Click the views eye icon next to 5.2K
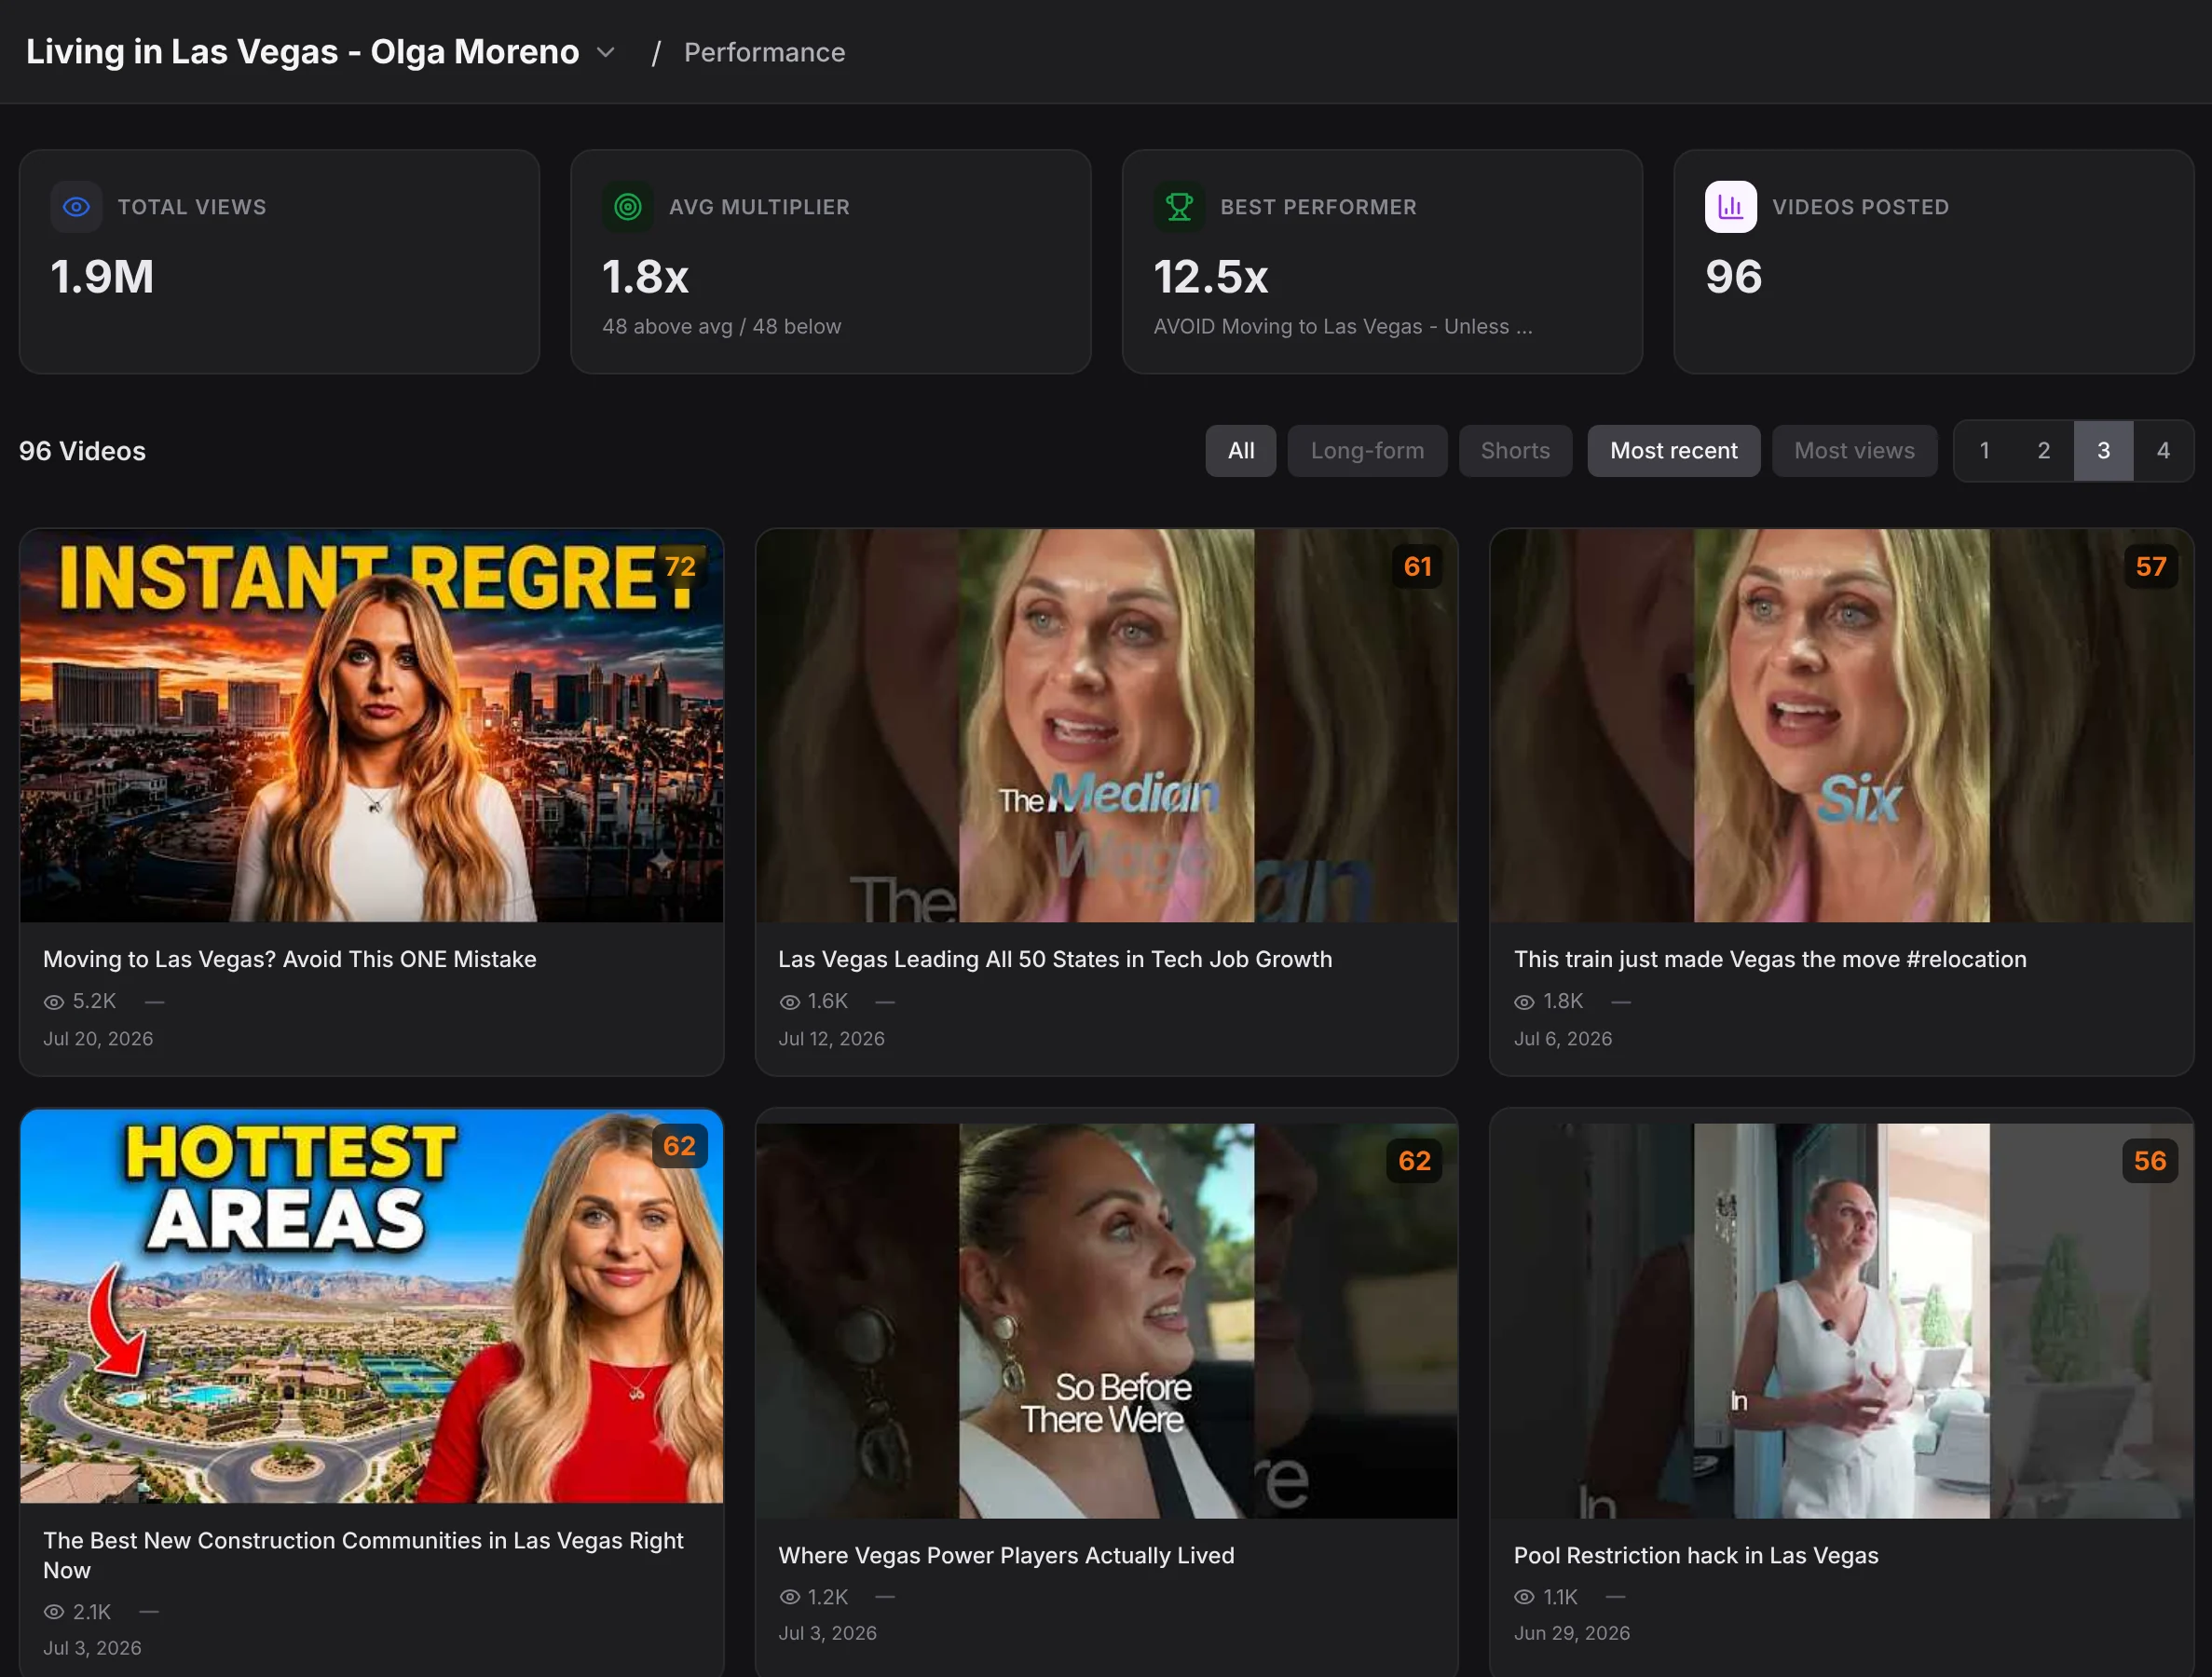This screenshot has height=1677, width=2212. [54, 1002]
